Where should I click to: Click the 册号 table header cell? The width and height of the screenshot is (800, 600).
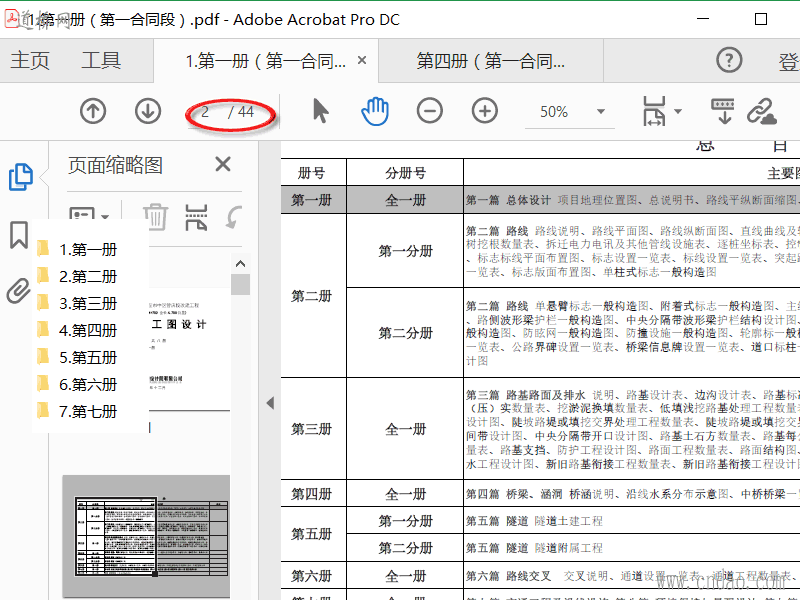313,173
